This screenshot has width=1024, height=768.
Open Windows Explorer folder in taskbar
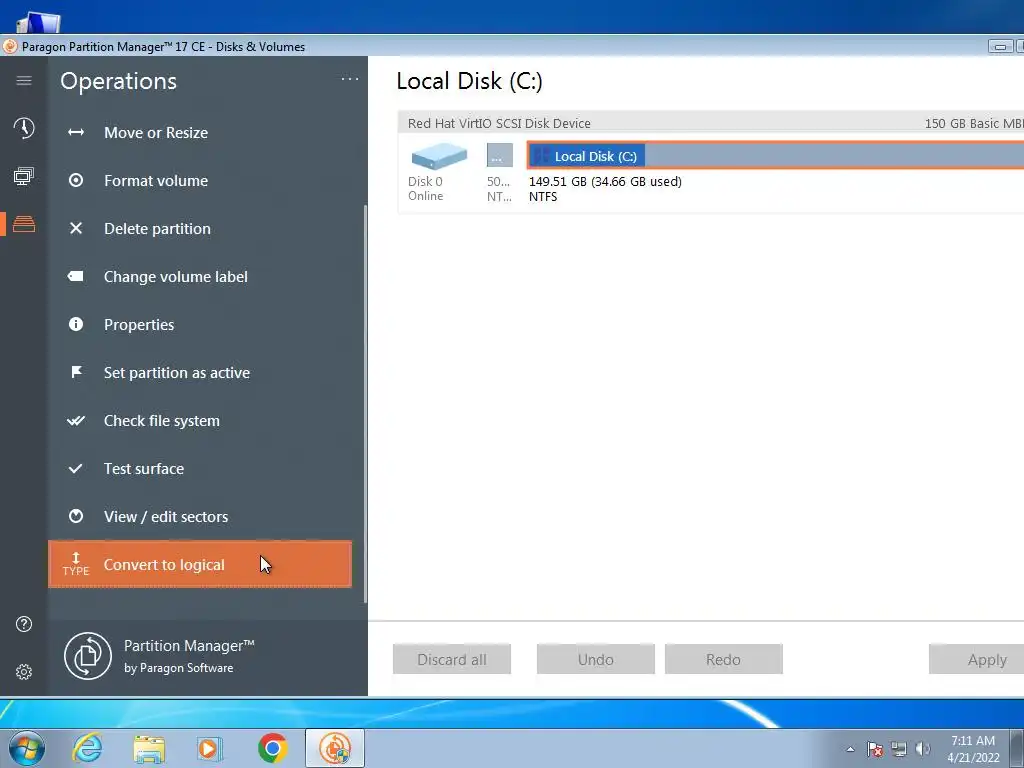pyautogui.click(x=149, y=748)
